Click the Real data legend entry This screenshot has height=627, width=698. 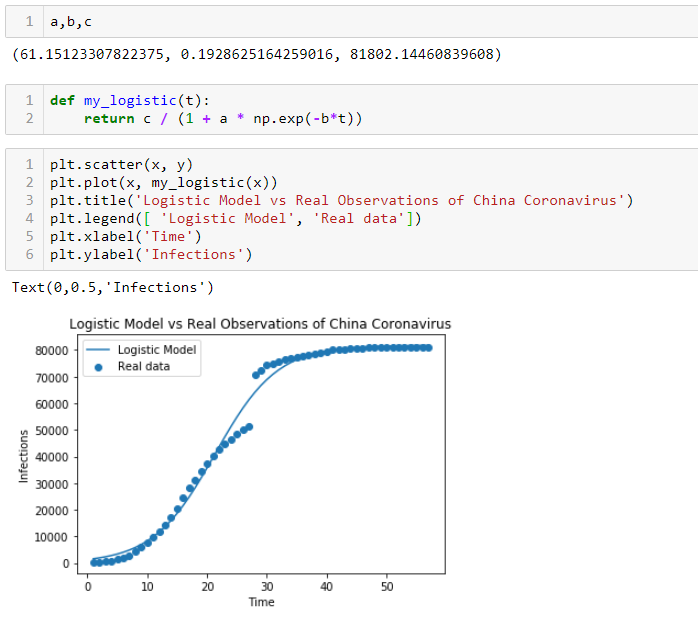[x=132, y=367]
